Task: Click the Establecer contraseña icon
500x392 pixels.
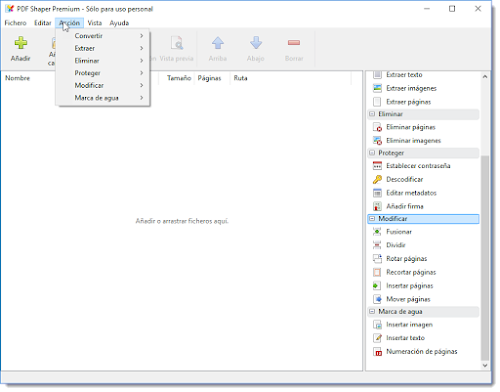Action: 377,166
